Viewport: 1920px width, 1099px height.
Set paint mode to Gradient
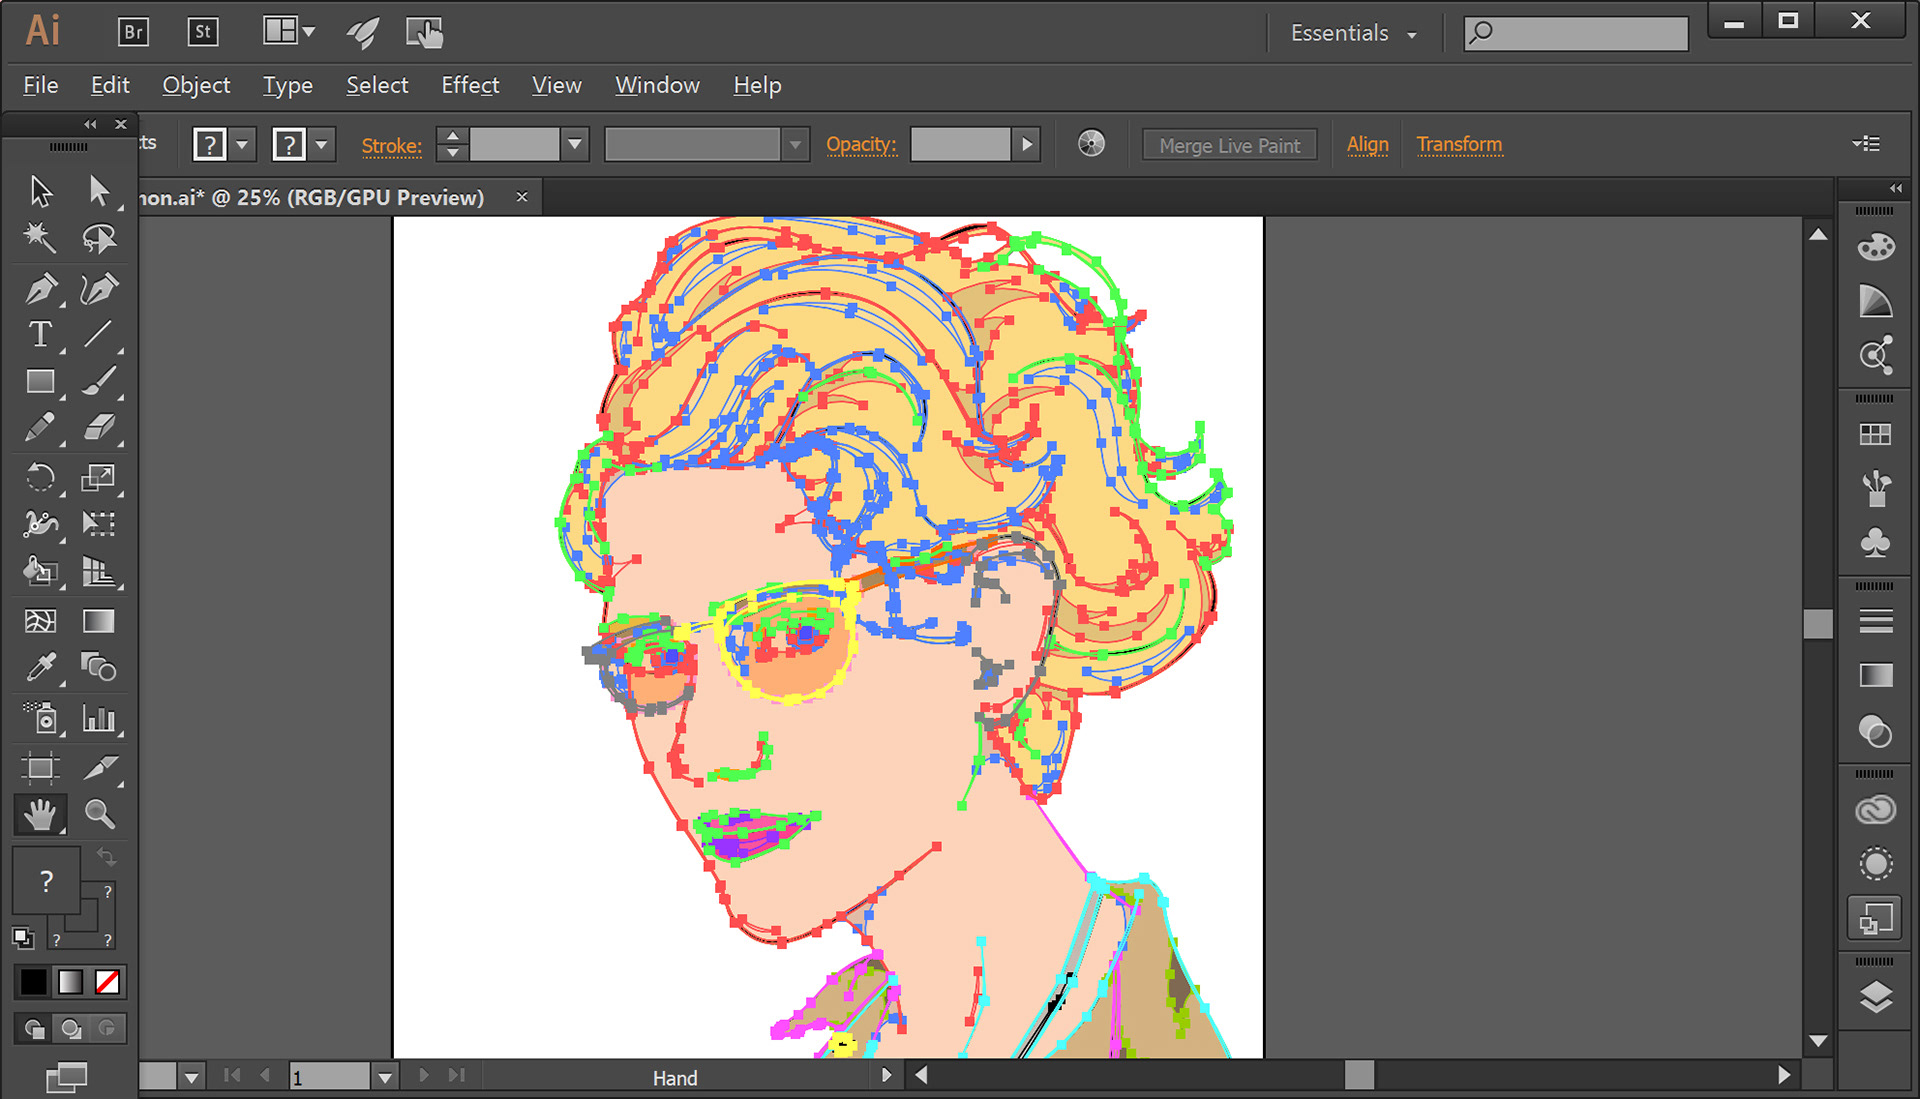click(x=70, y=982)
